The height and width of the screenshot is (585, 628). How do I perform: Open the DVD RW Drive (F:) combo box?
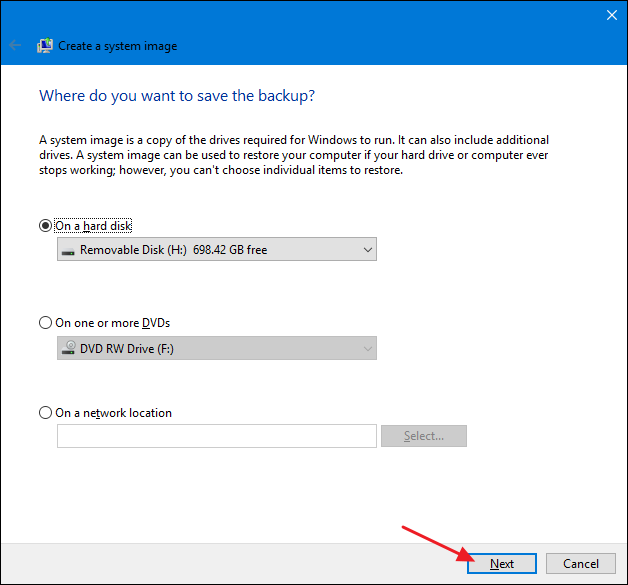(x=216, y=349)
